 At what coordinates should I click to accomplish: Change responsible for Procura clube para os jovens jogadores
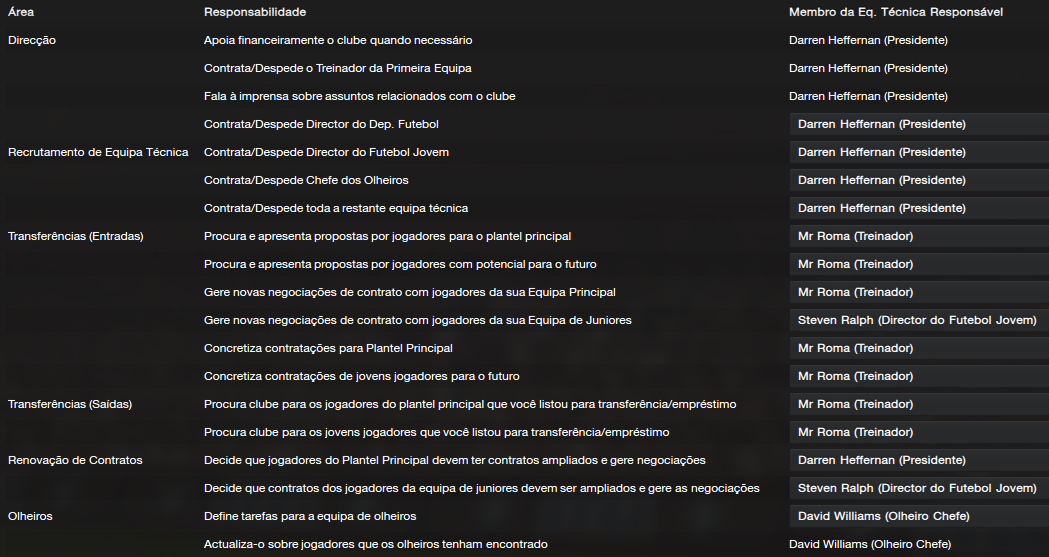pos(919,433)
